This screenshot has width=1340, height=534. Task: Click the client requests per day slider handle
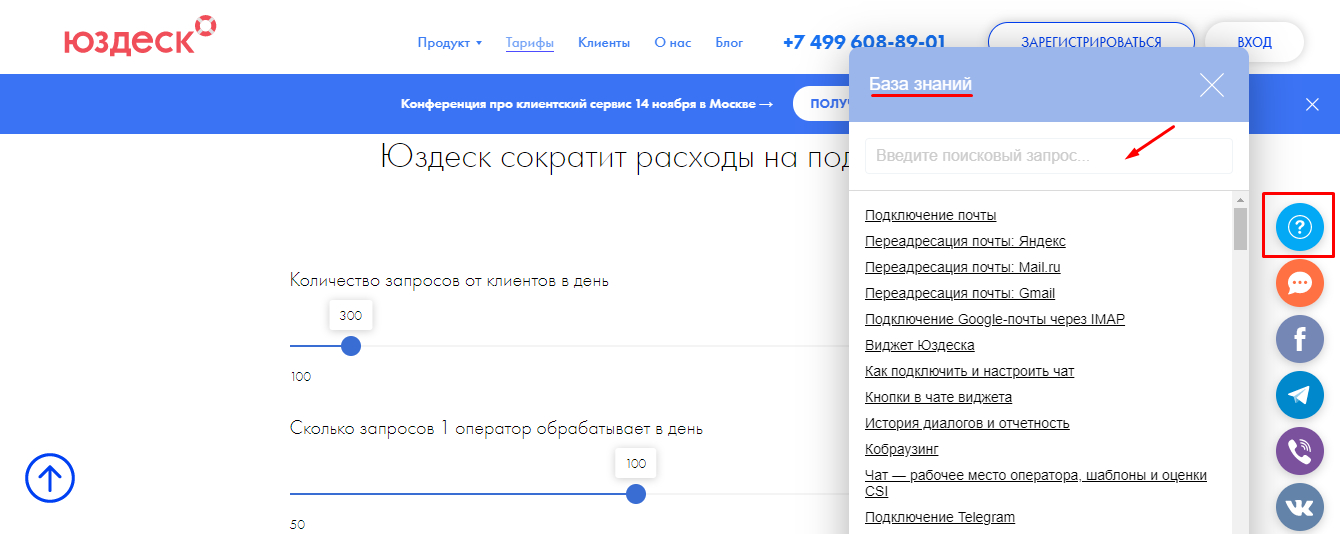click(x=350, y=346)
